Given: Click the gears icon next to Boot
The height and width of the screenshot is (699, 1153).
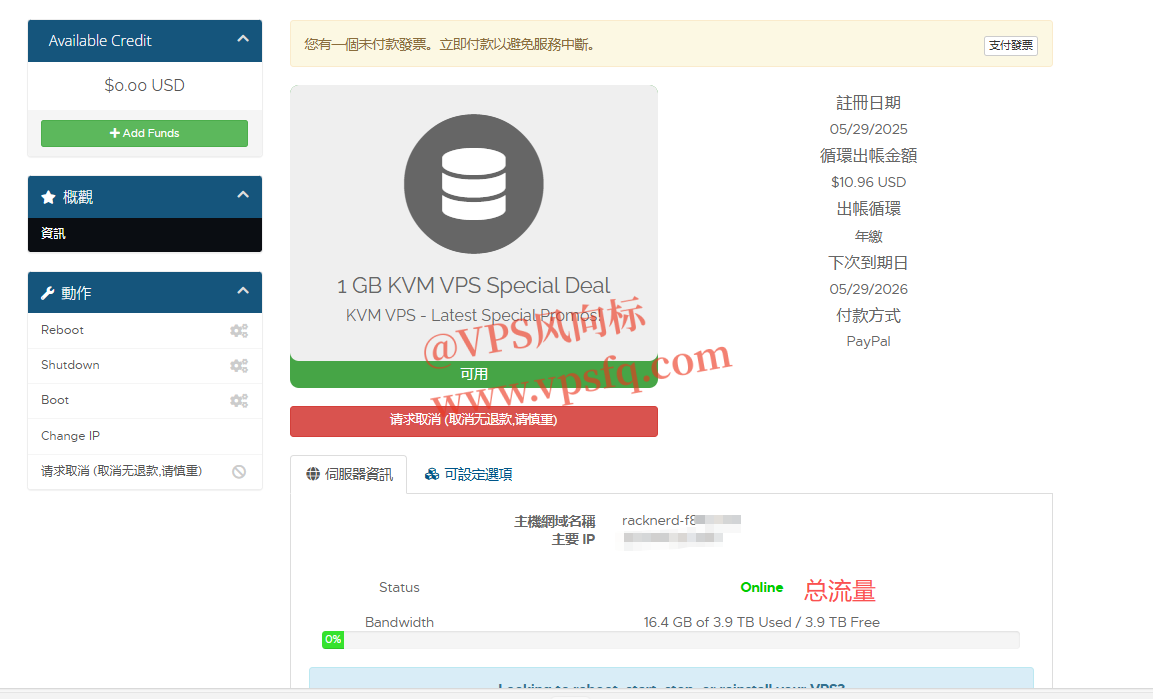Looking at the screenshot, I should 238,401.
